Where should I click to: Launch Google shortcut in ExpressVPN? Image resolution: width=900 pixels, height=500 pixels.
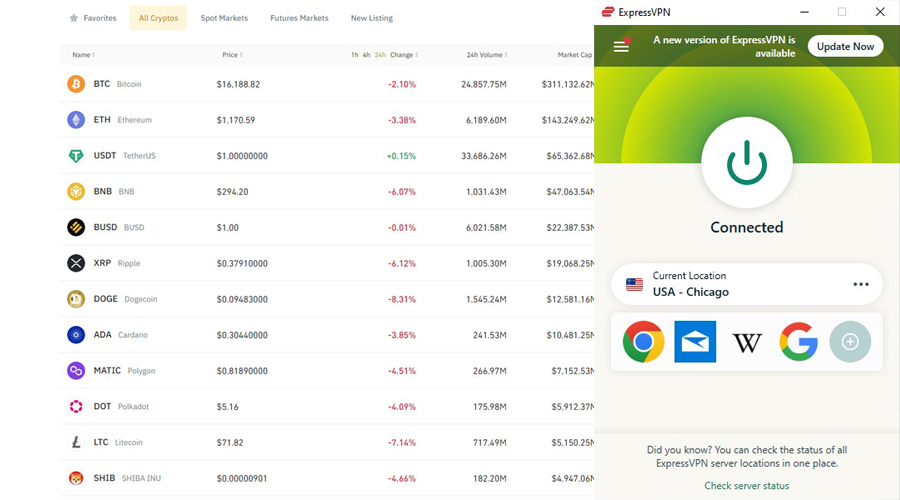[798, 342]
